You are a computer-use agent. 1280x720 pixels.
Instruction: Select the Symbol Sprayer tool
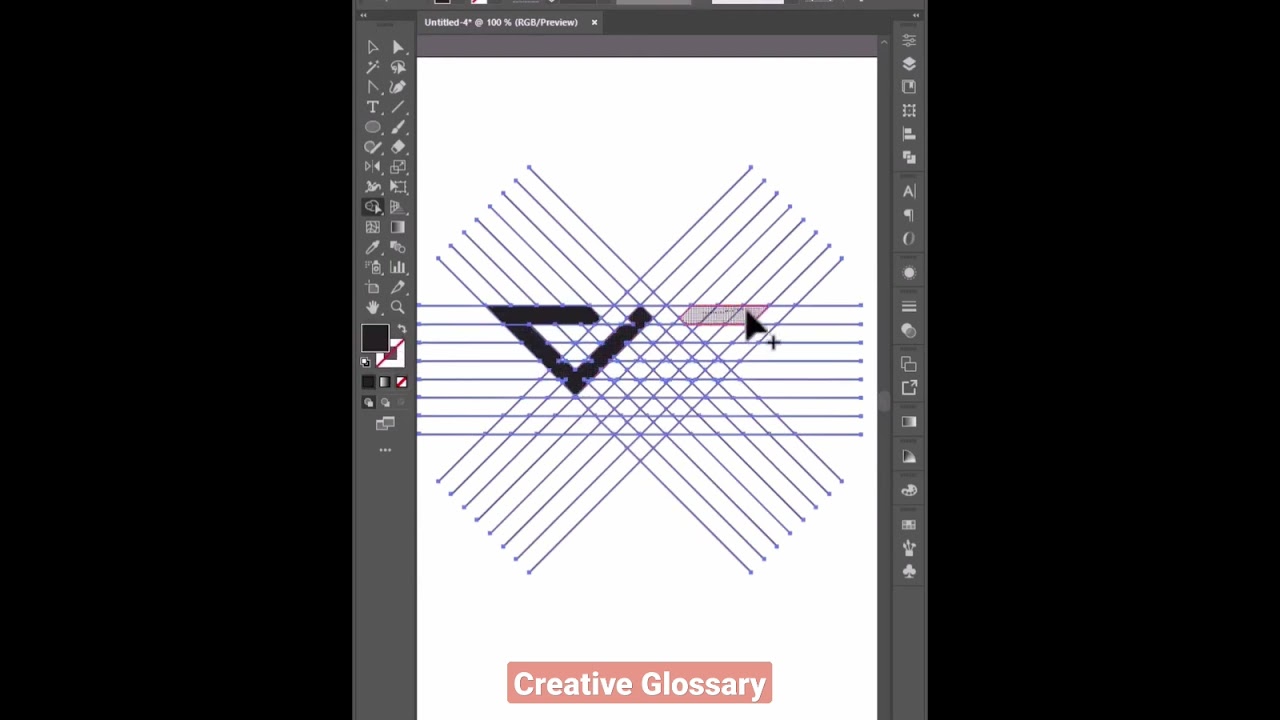[373, 267]
